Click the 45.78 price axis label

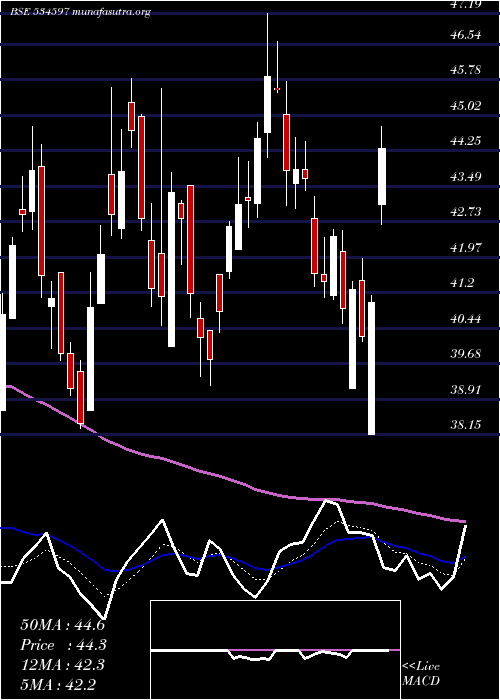coord(466,70)
